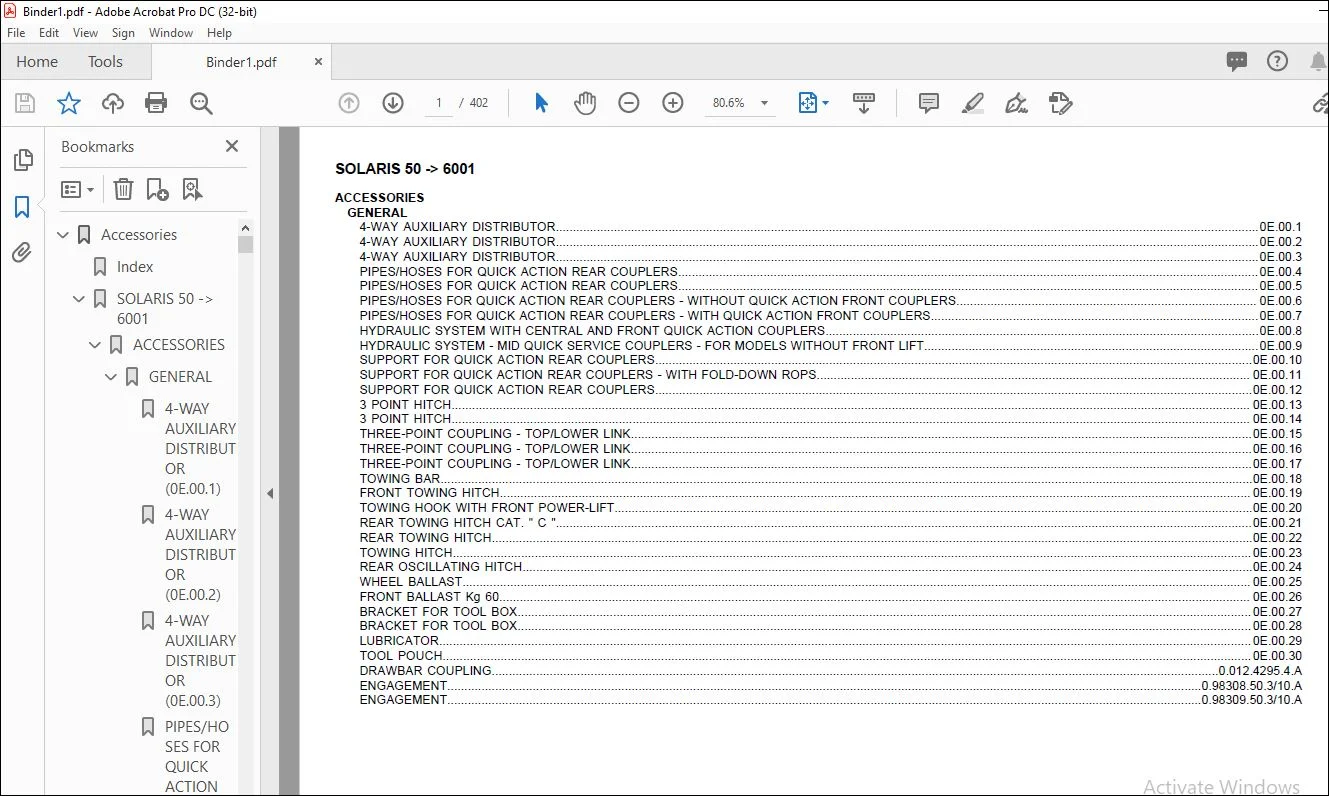Image resolution: width=1329 pixels, height=796 pixels.
Task: Open the Window menu
Action: pos(171,33)
